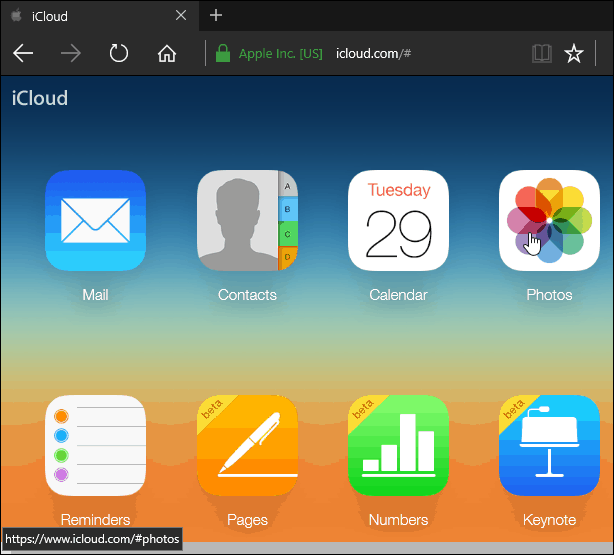Open the Contacts app icon

click(x=247, y=221)
